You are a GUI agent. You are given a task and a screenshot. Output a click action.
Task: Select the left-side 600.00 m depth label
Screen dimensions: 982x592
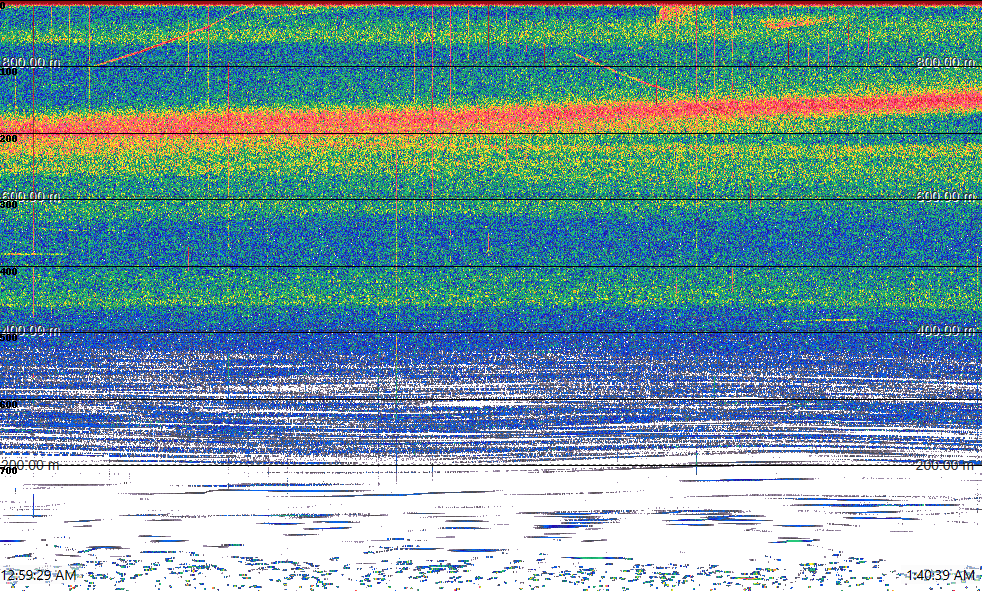[31, 196]
